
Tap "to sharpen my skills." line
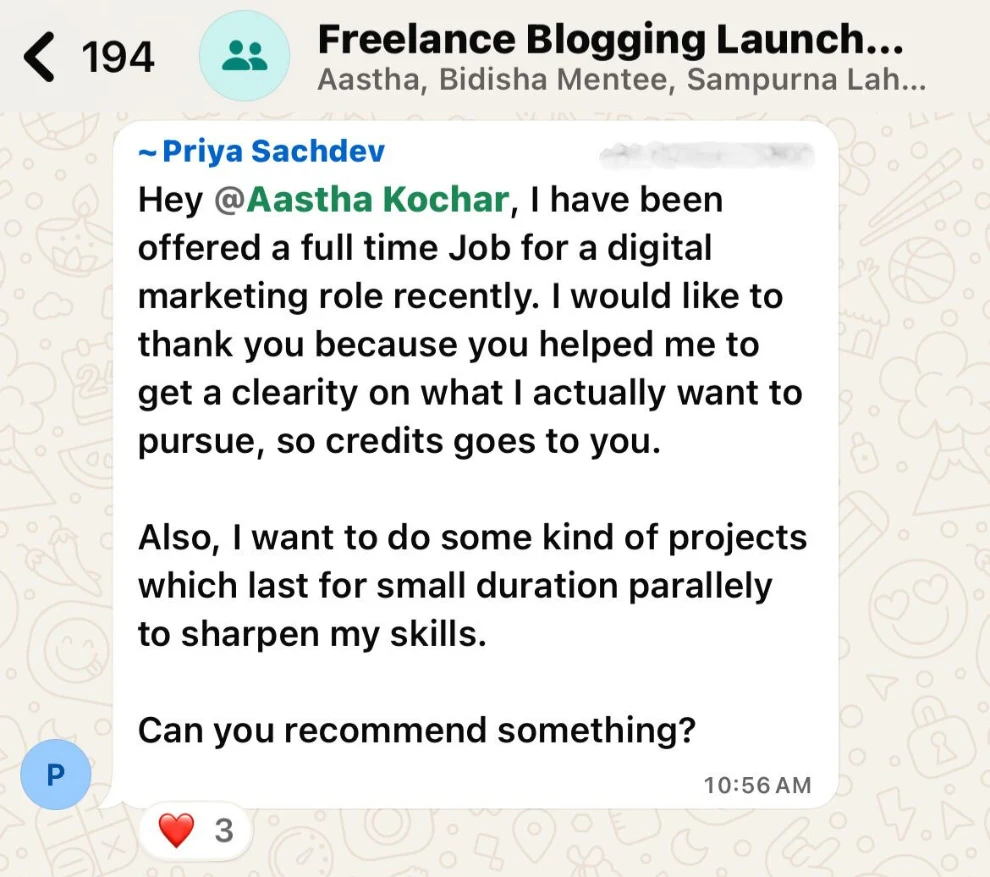(x=311, y=634)
